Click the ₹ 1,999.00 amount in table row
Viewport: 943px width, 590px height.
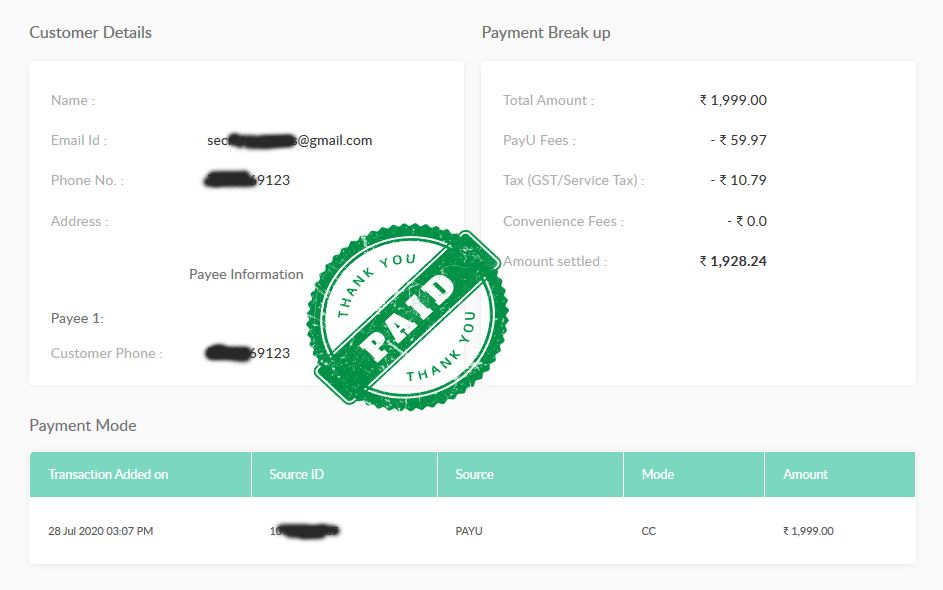808,531
